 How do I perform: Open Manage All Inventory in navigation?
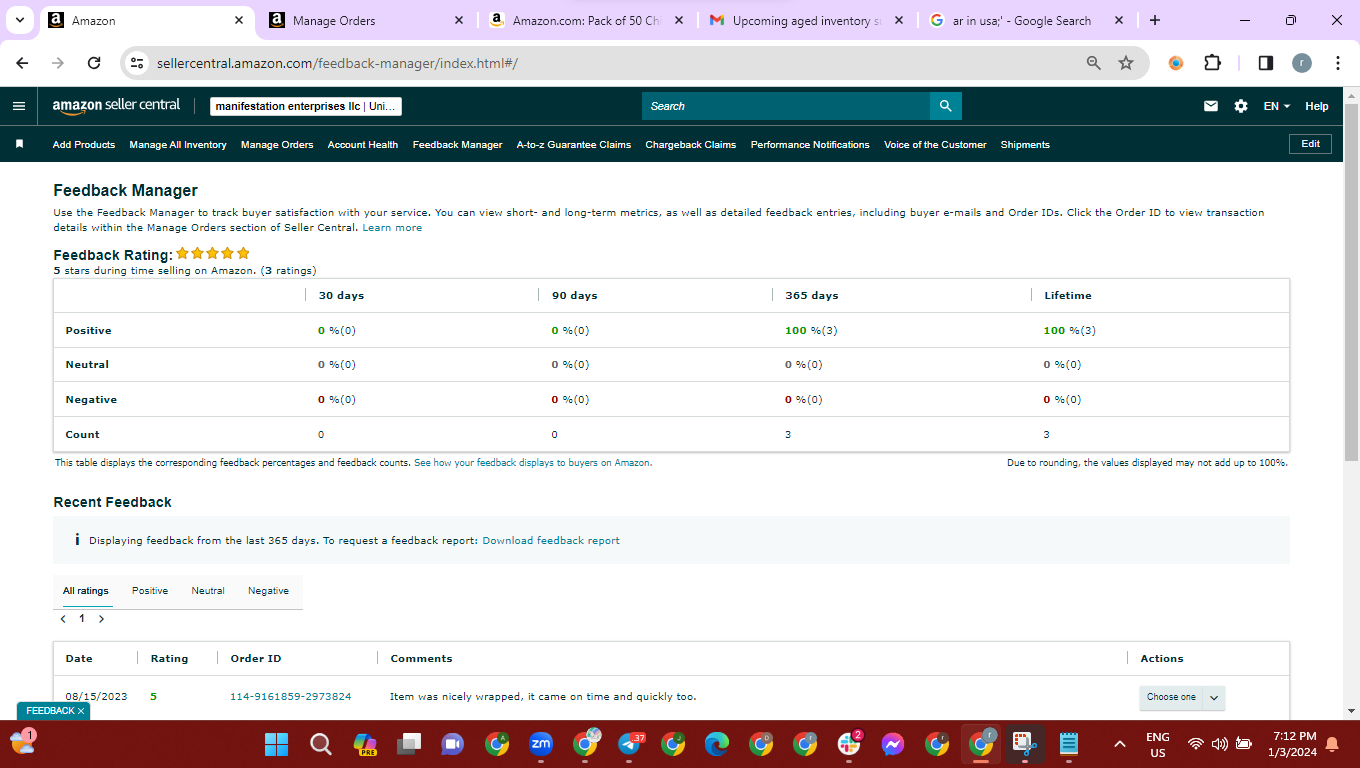click(x=178, y=145)
